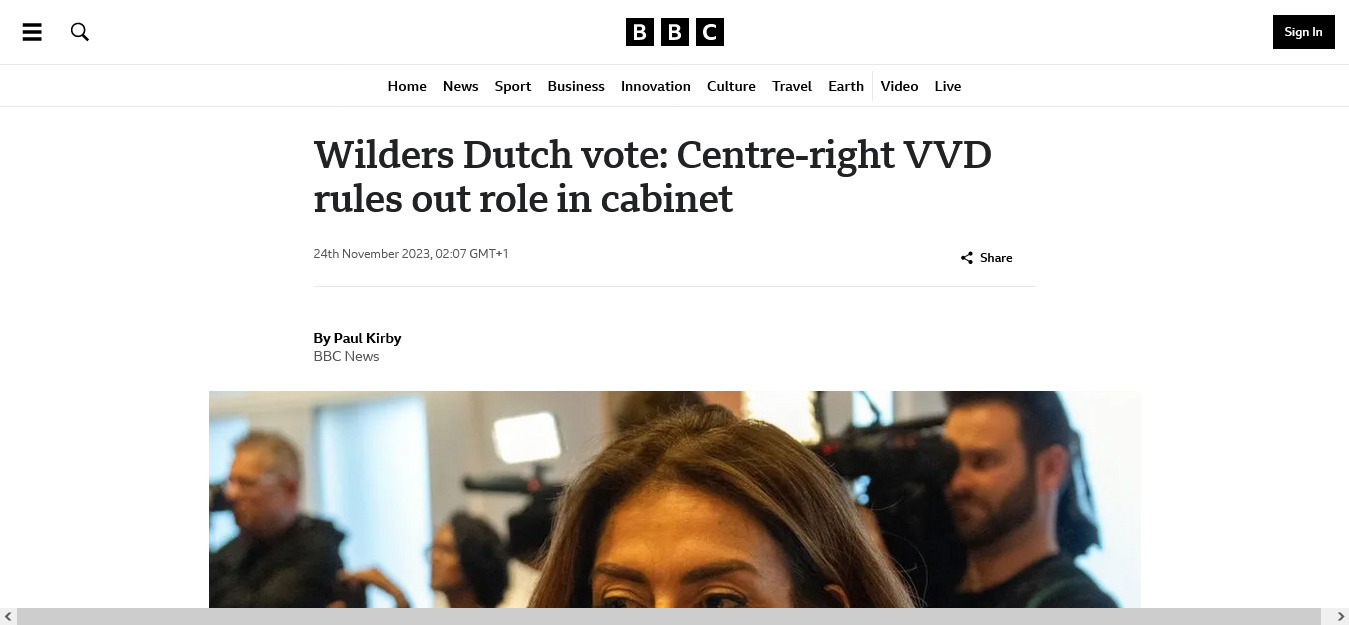Click the search magnifier icon
This screenshot has width=1349, height=625.
(x=80, y=32)
